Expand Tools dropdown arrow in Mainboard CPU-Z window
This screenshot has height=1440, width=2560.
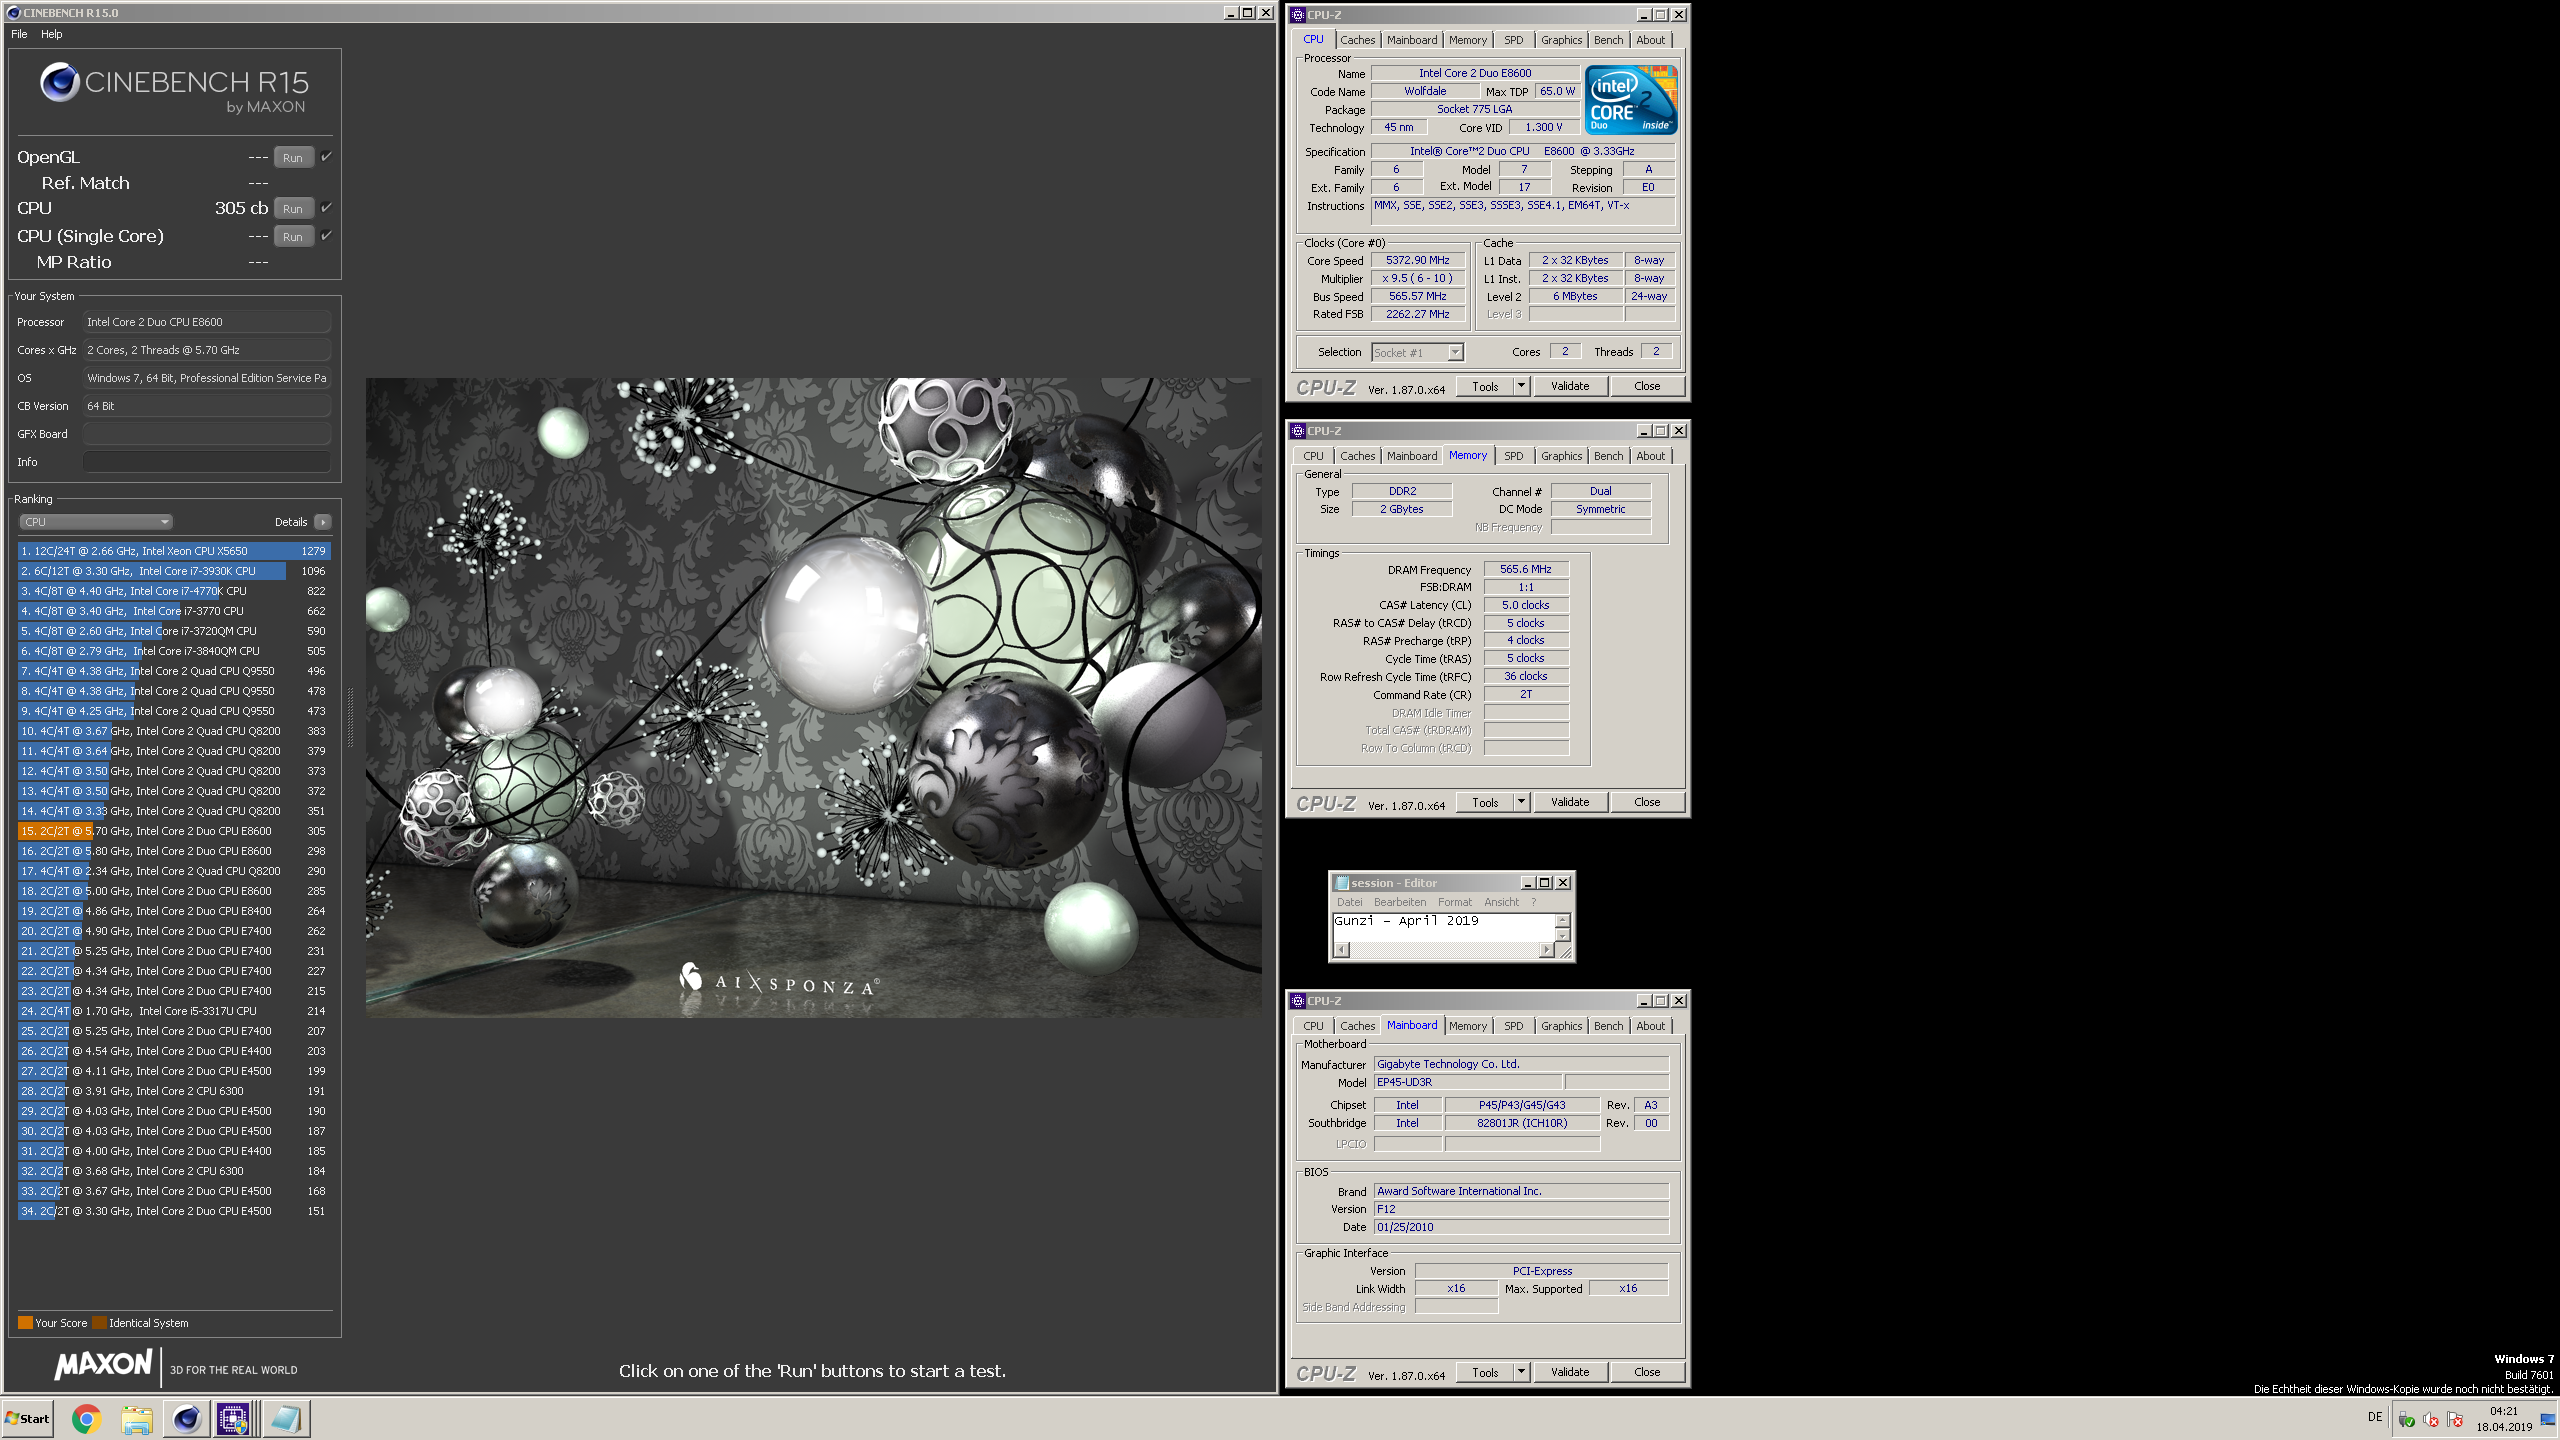click(1521, 1372)
